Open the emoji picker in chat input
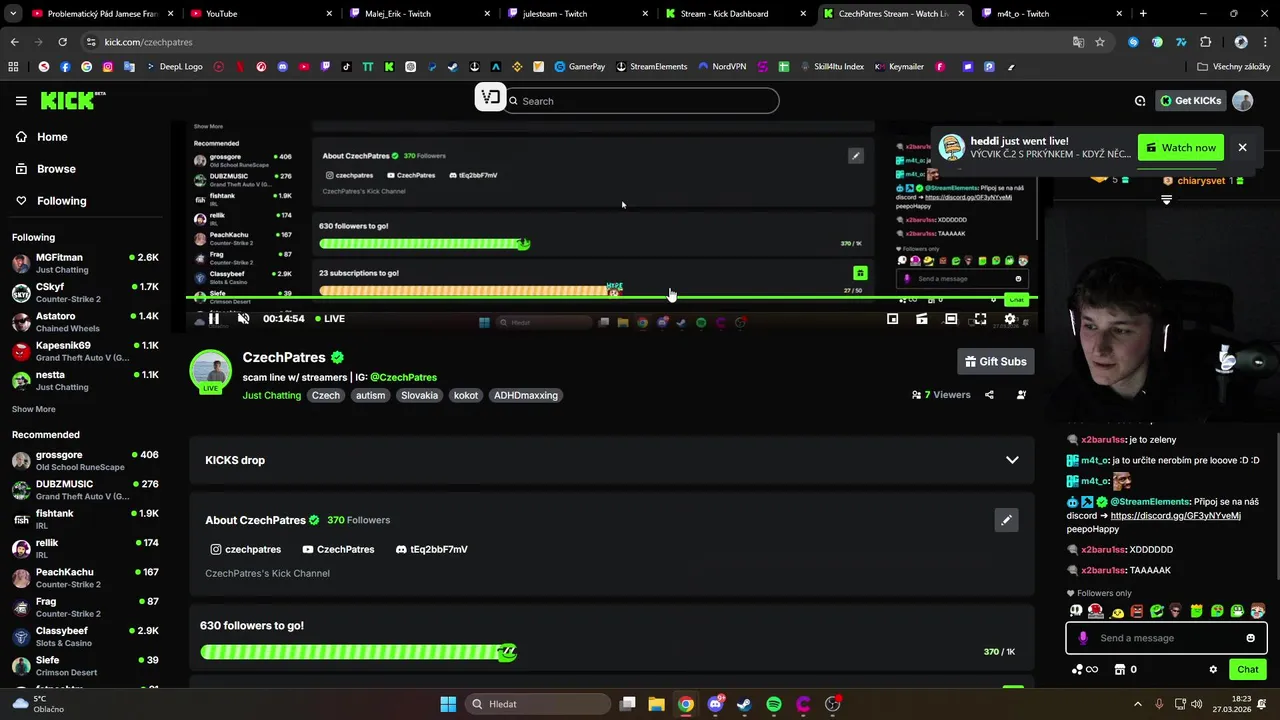 pos(1250,638)
